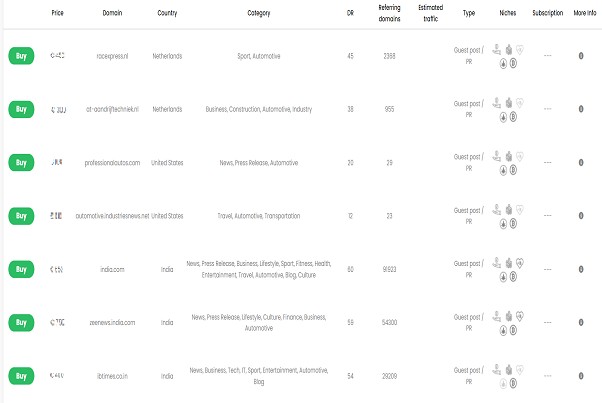602x403 pixels.
Task: Sort the table by DR column
Action: (x=350, y=13)
